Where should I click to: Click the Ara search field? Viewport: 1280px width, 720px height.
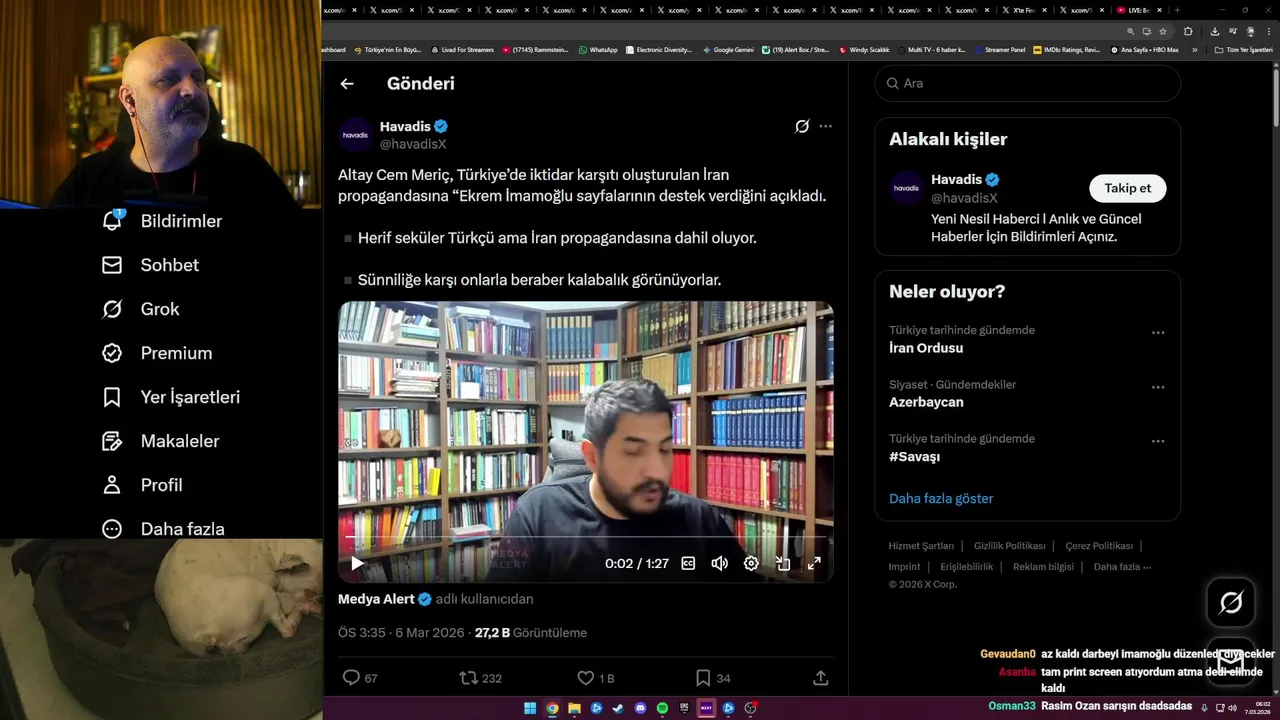click(1027, 83)
